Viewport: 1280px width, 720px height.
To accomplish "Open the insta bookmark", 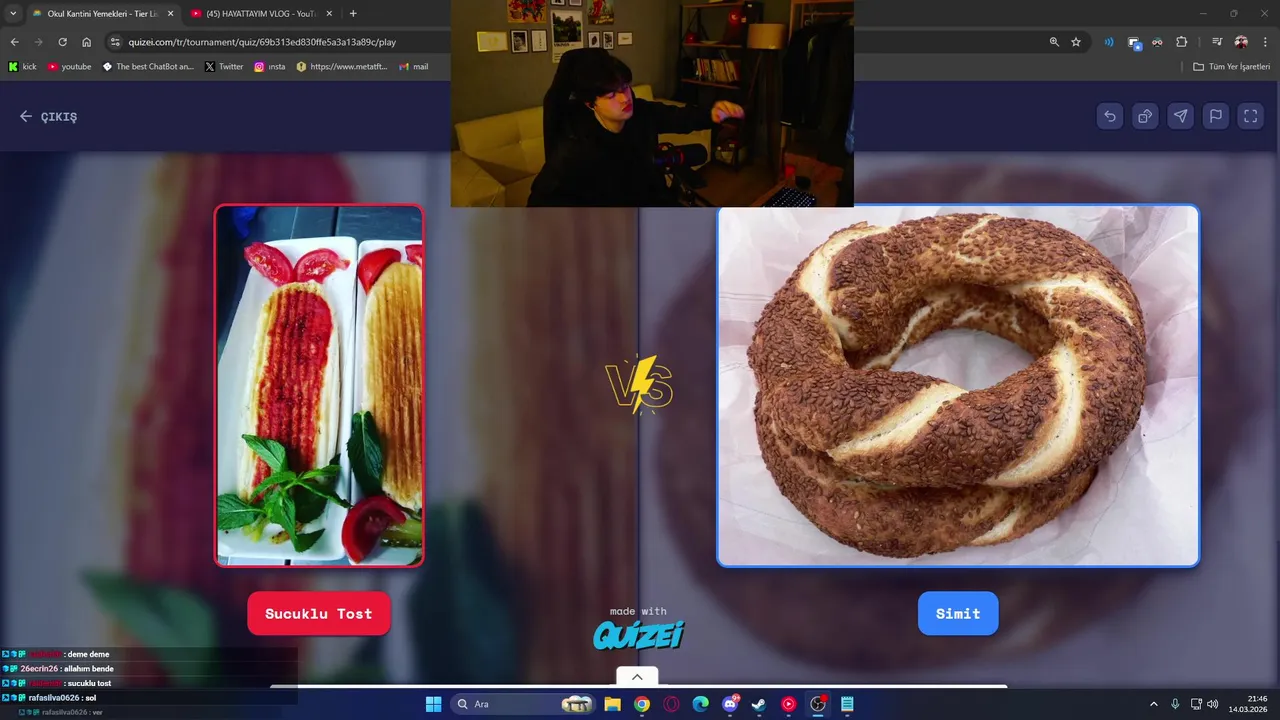I will tap(270, 67).
